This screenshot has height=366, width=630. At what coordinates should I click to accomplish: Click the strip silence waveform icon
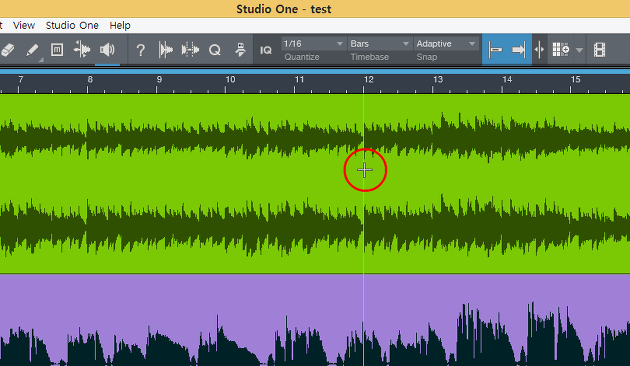pos(166,50)
